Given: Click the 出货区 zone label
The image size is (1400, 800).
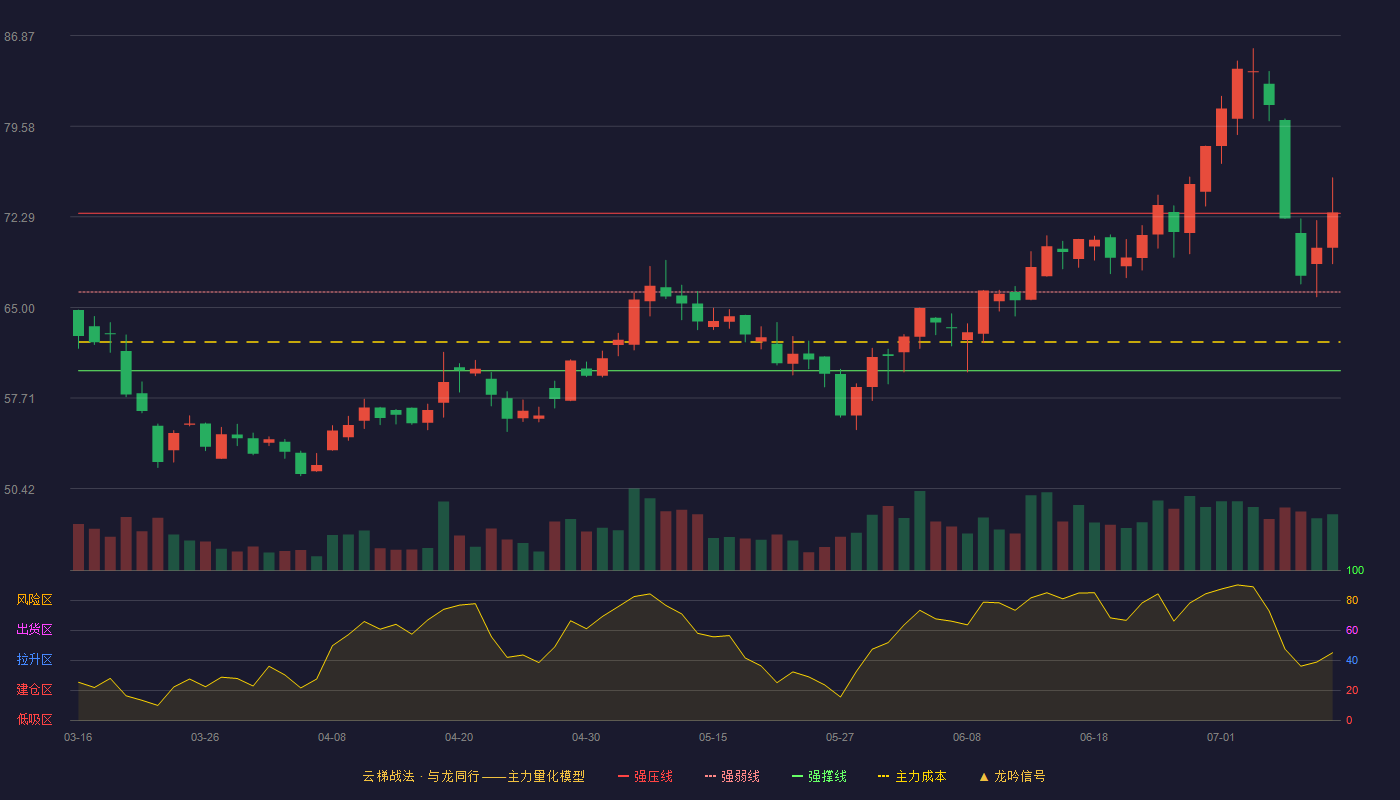Looking at the screenshot, I should (34, 630).
